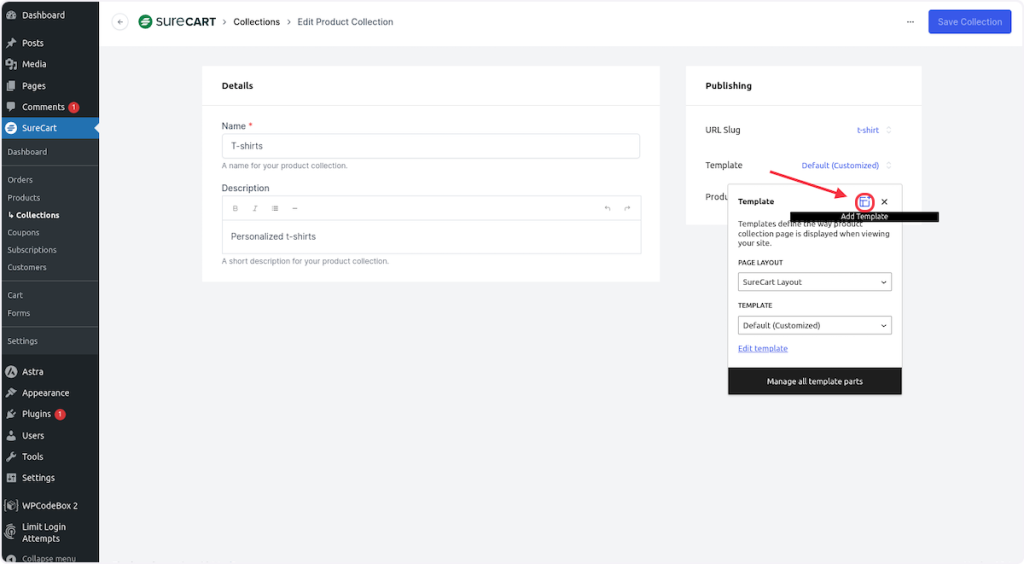Image resolution: width=1024 pixels, height=564 pixels.
Task: Click the Save Collection button
Action: click(x=969, y=22)
